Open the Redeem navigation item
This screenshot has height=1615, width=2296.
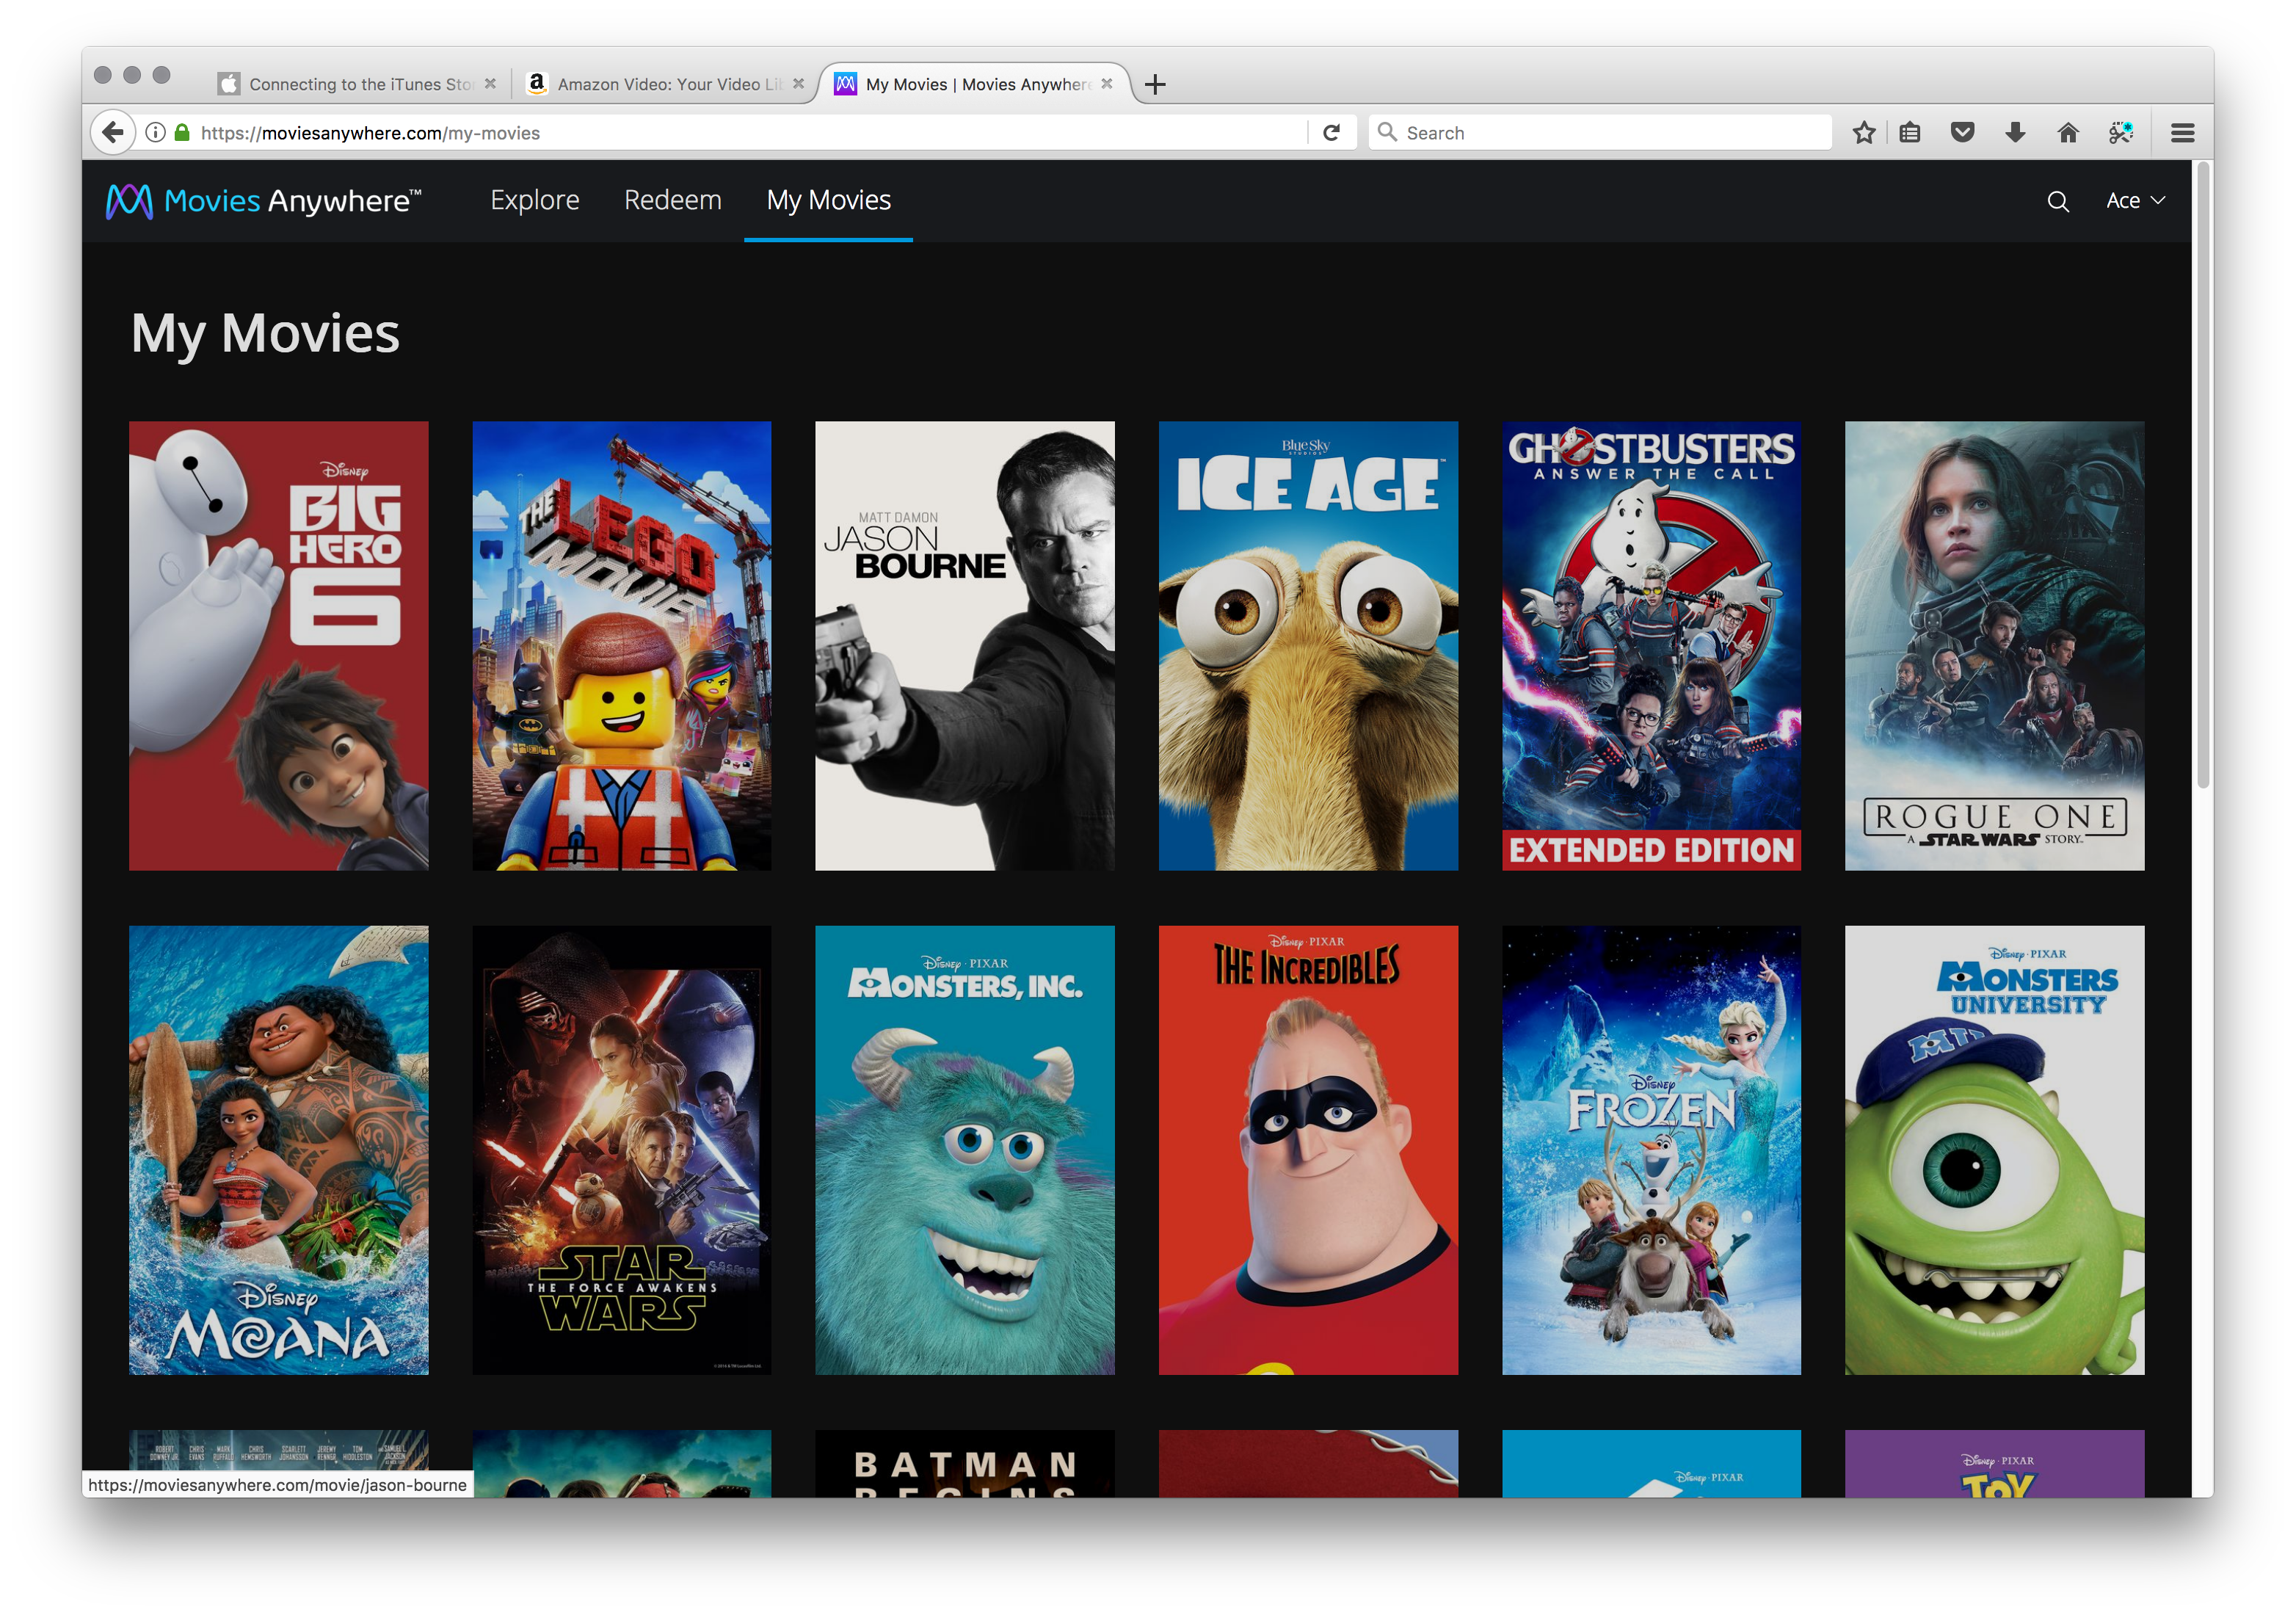(x=673, y=201)
